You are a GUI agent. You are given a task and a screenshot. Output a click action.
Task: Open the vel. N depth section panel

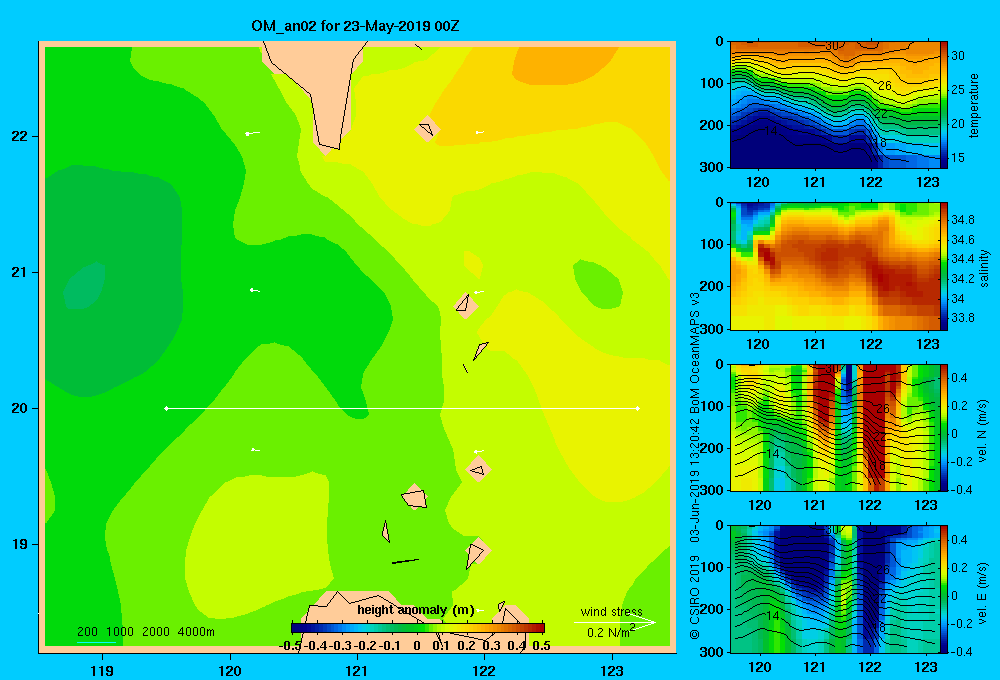click(834, 427)
